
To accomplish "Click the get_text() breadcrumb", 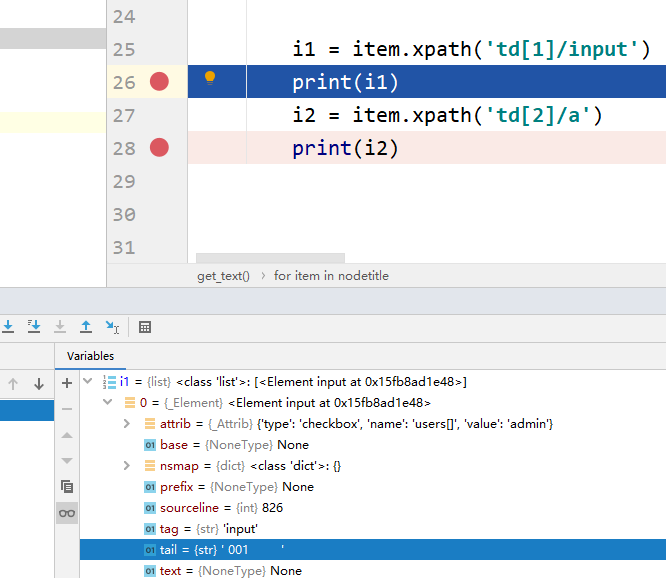I will 223,276.
